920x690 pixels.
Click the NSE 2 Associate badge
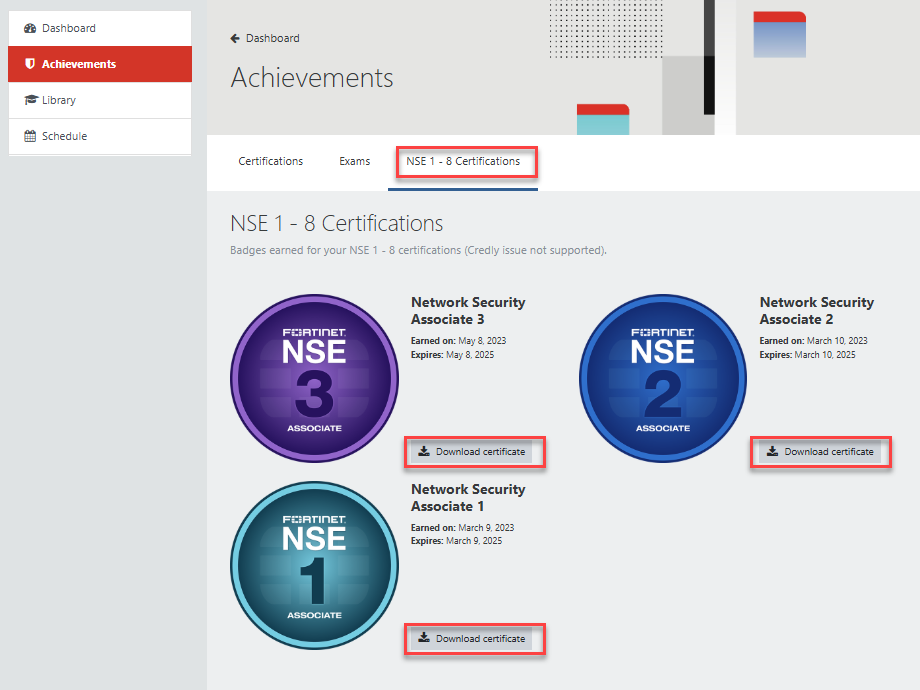(663, 378)
